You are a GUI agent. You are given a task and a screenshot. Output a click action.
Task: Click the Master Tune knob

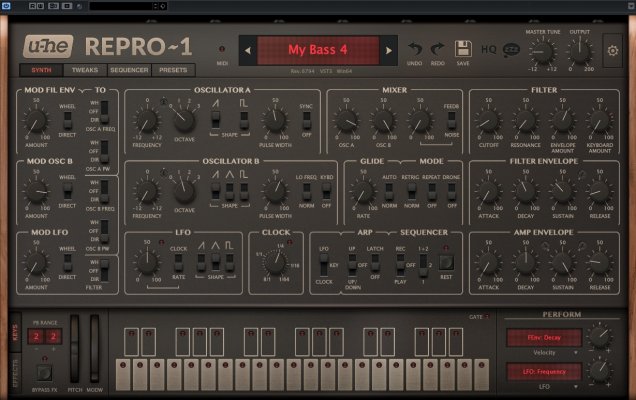pos(543,52)
